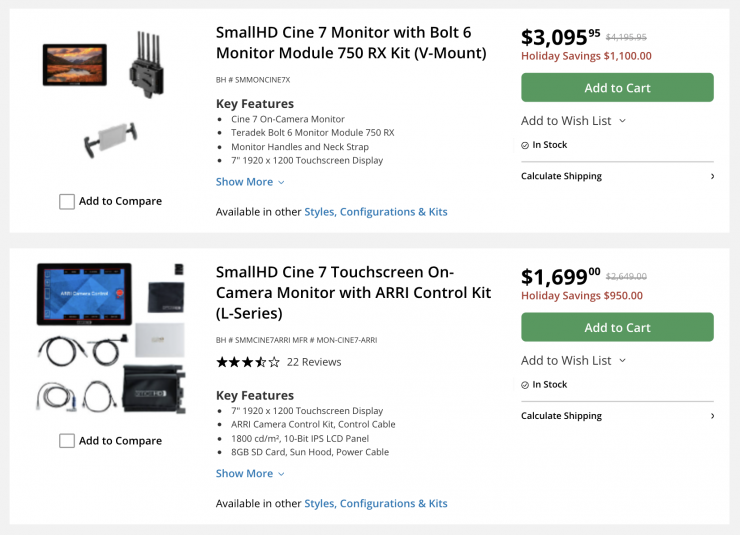This screenshot has height=535, width=740.
Task: Click chevron arrow beside second Calculate Shipping
Action: tap(712, 416)
